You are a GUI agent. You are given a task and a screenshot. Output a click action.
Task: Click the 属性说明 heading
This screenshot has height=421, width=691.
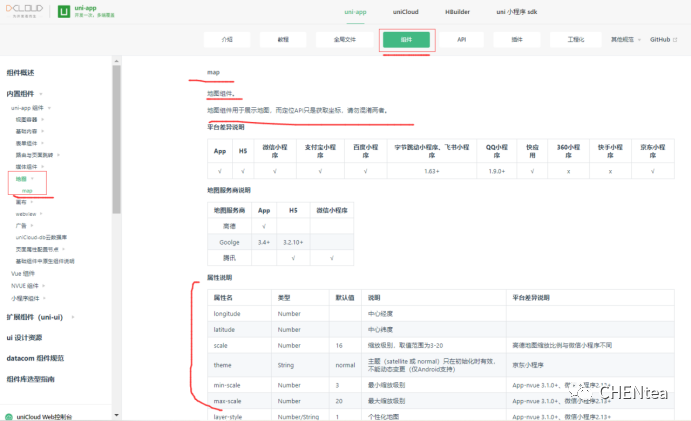tap(219, 278)
